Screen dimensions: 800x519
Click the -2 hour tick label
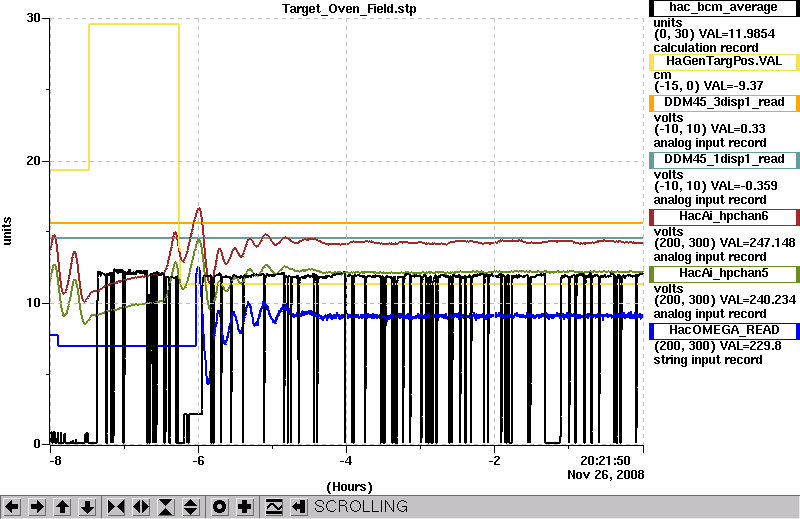(494, 461)
